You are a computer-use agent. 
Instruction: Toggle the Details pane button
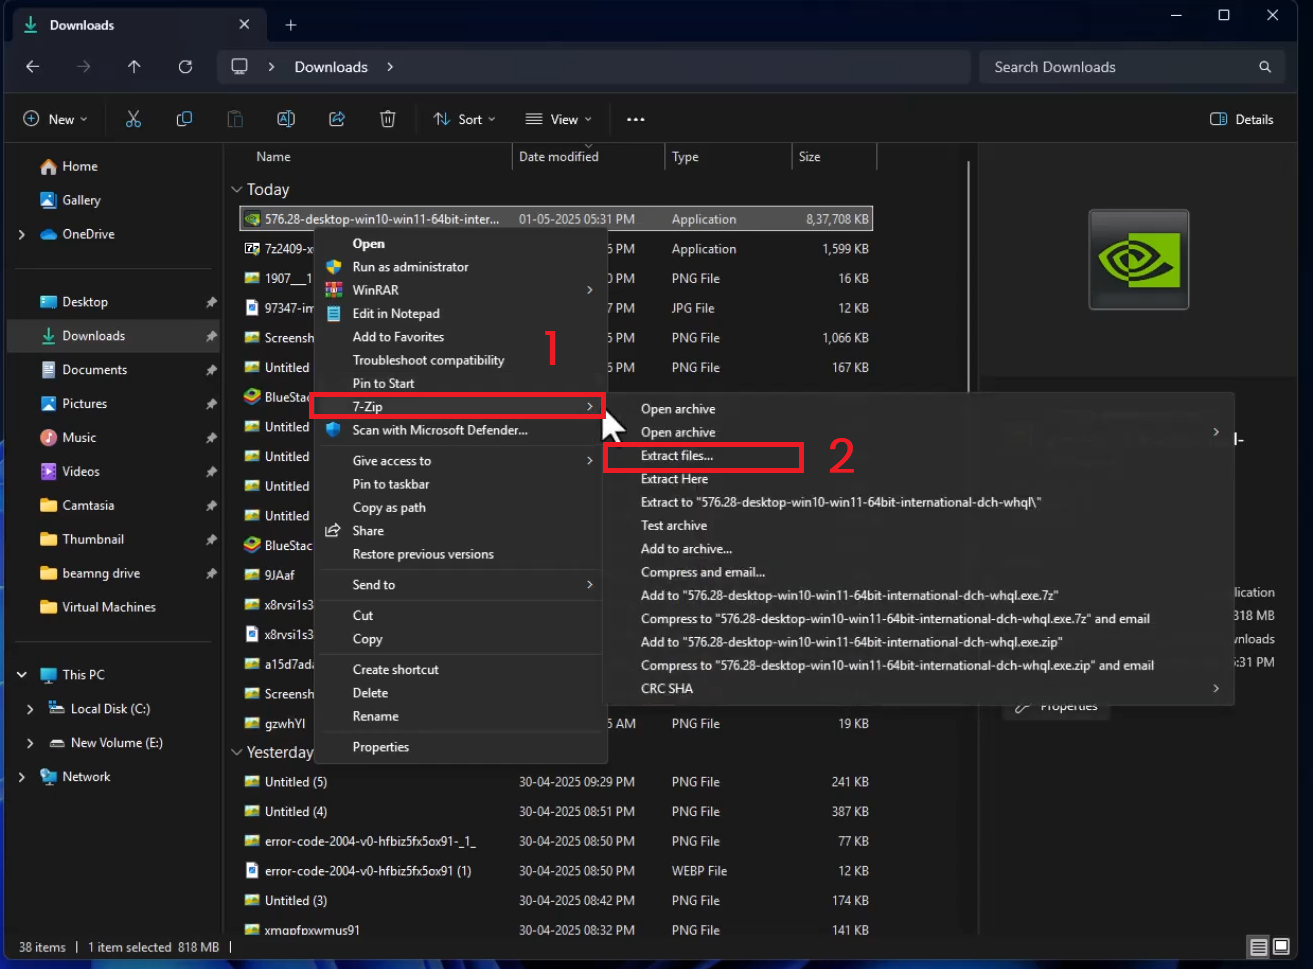click(1242, 119)
